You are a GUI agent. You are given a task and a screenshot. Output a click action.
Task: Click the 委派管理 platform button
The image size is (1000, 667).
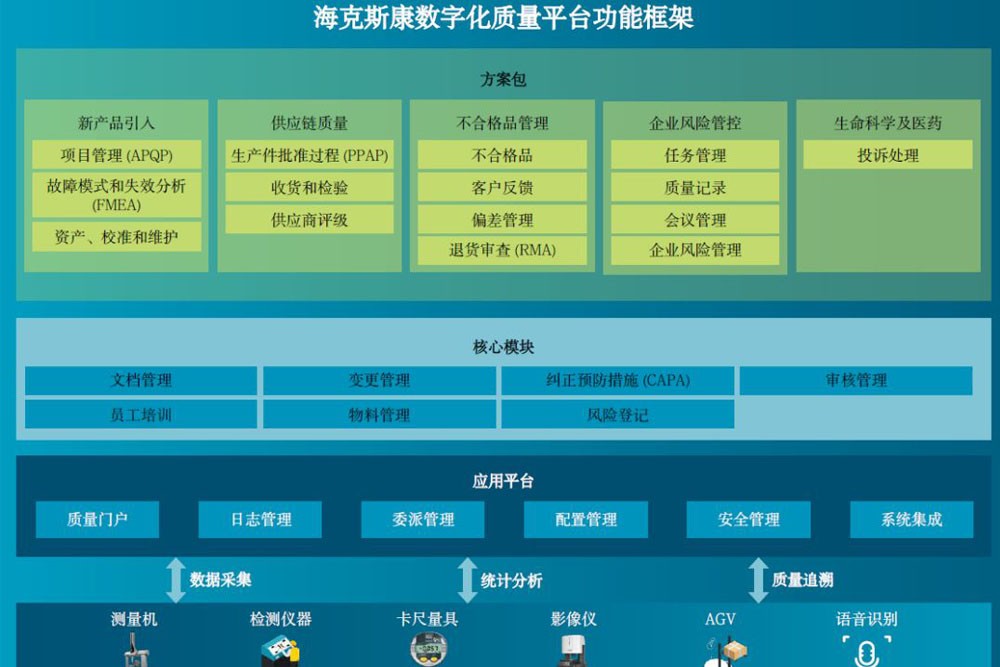click(x=423, y=519)
